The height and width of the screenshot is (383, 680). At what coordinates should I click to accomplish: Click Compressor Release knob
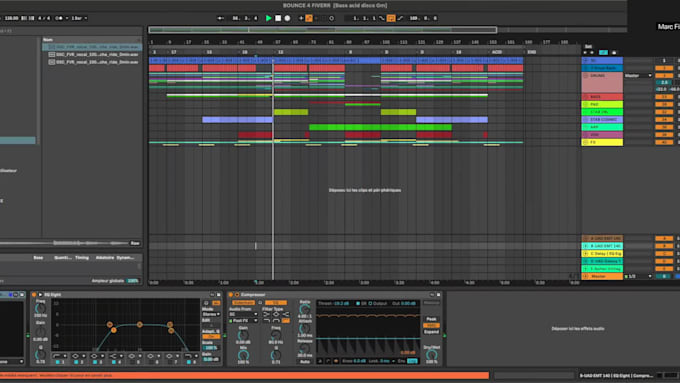coord(305,348)
